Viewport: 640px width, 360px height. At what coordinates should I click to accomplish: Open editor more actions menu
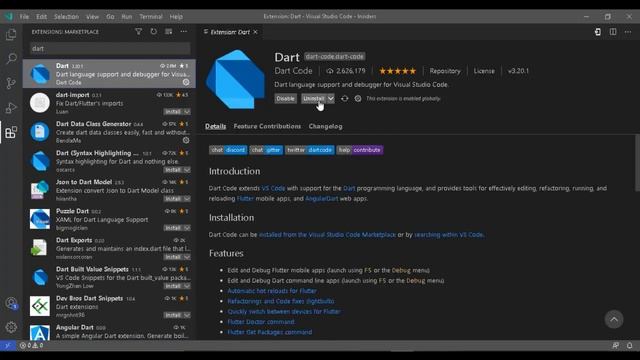point(628,32)
